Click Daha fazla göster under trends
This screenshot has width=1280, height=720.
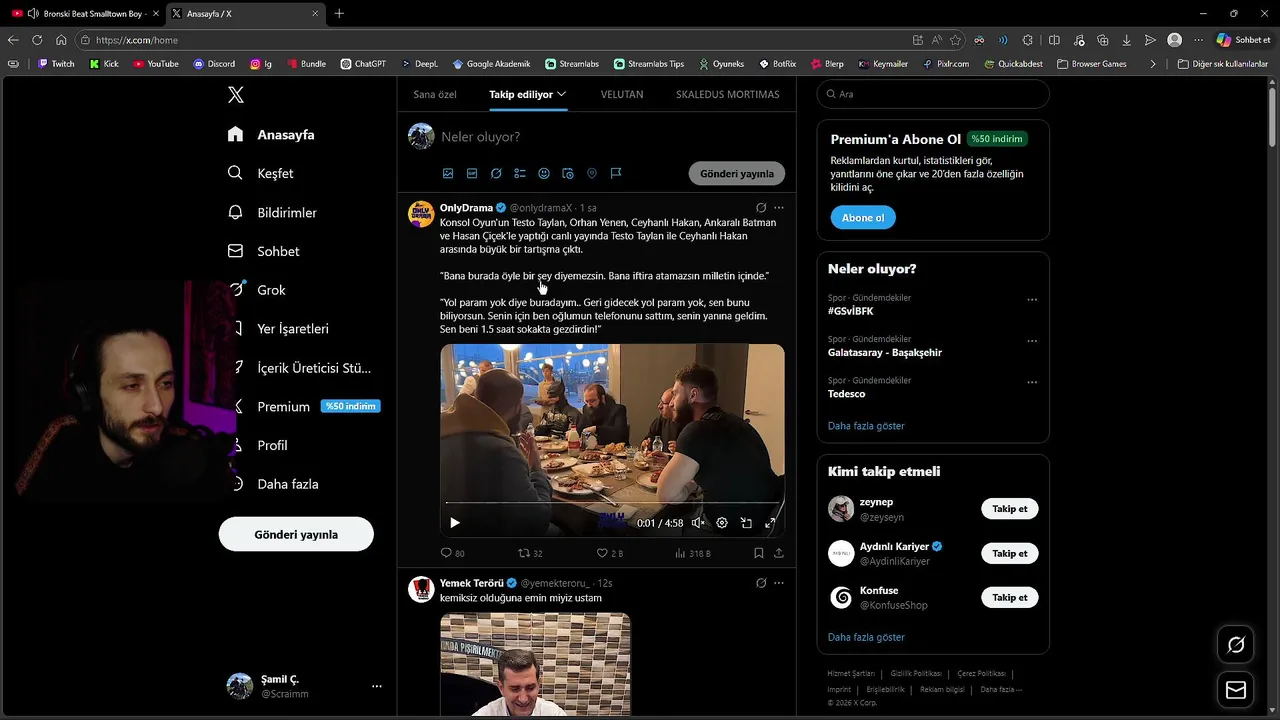tap(866, 426)
